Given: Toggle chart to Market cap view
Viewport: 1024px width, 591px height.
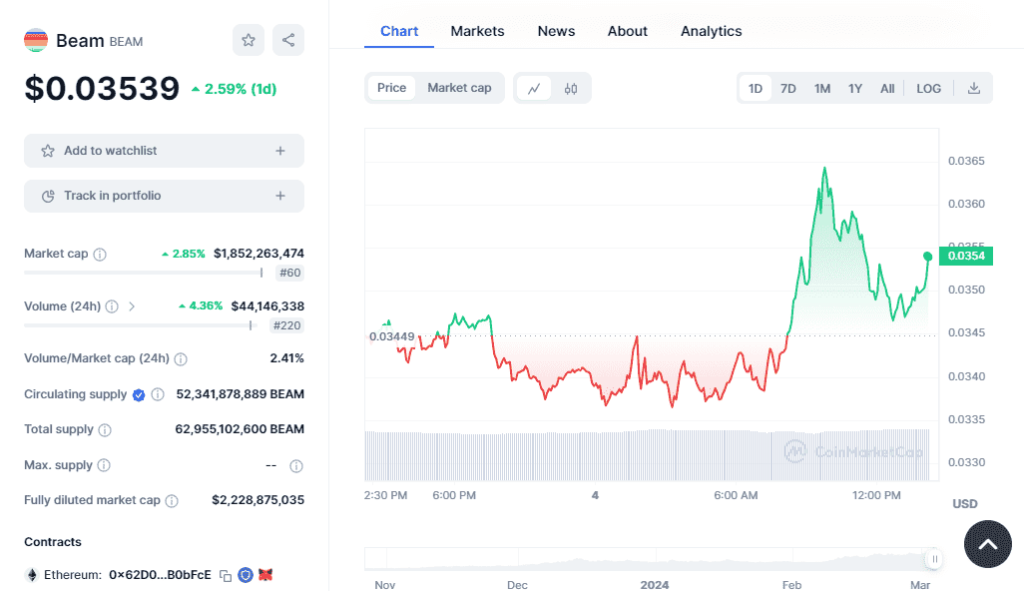Looking at the screenshot, I should [459, 88].
